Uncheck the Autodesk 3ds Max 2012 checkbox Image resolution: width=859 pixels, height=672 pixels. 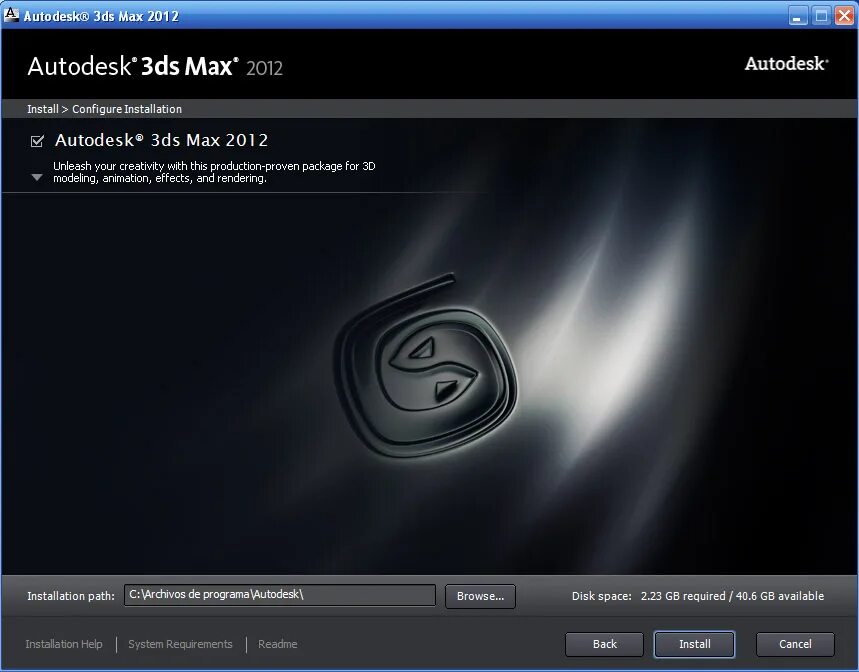[37, 141]
